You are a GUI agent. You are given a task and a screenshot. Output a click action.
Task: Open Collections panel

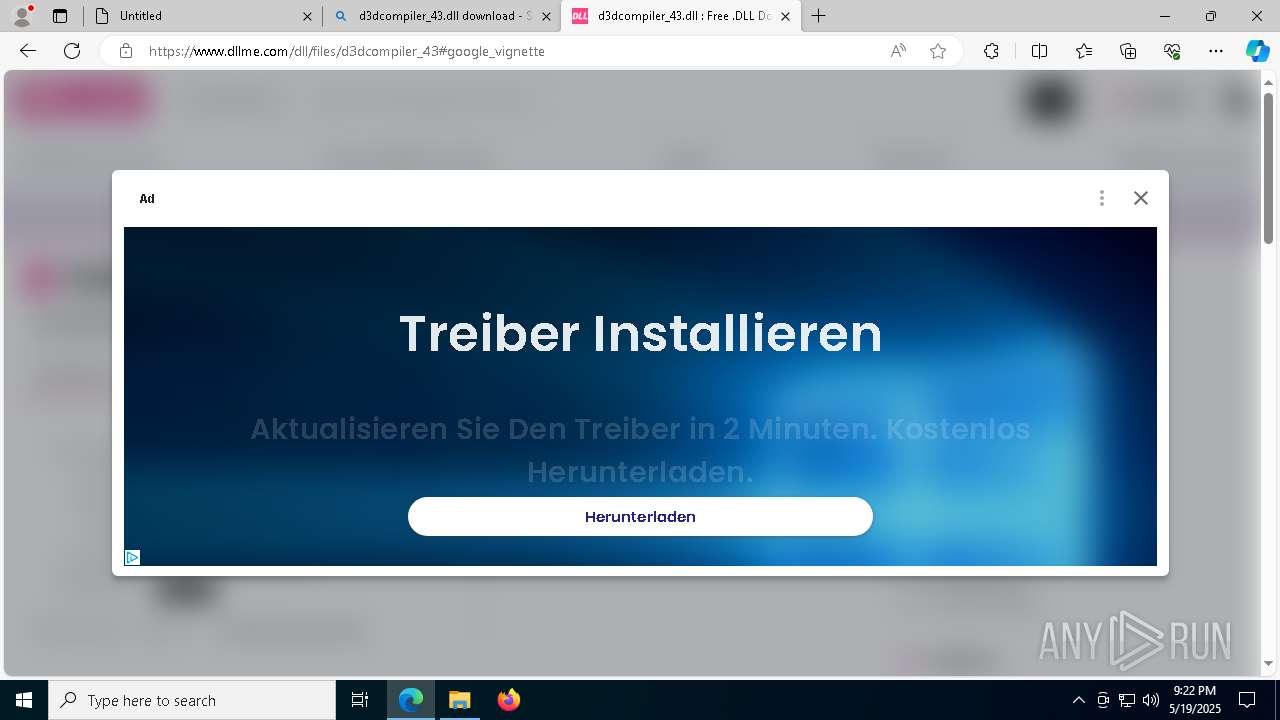(x=1128, y=51)
